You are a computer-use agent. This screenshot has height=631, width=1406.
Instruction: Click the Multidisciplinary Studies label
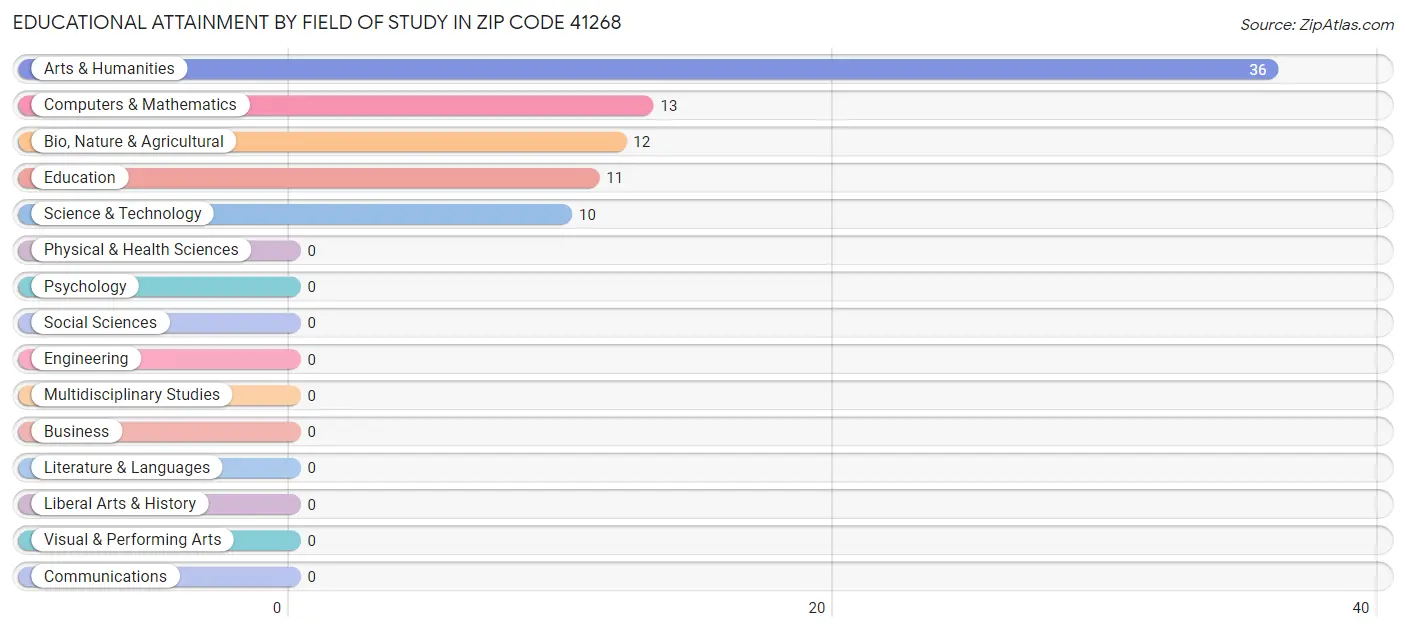click(x=132, y=395)
